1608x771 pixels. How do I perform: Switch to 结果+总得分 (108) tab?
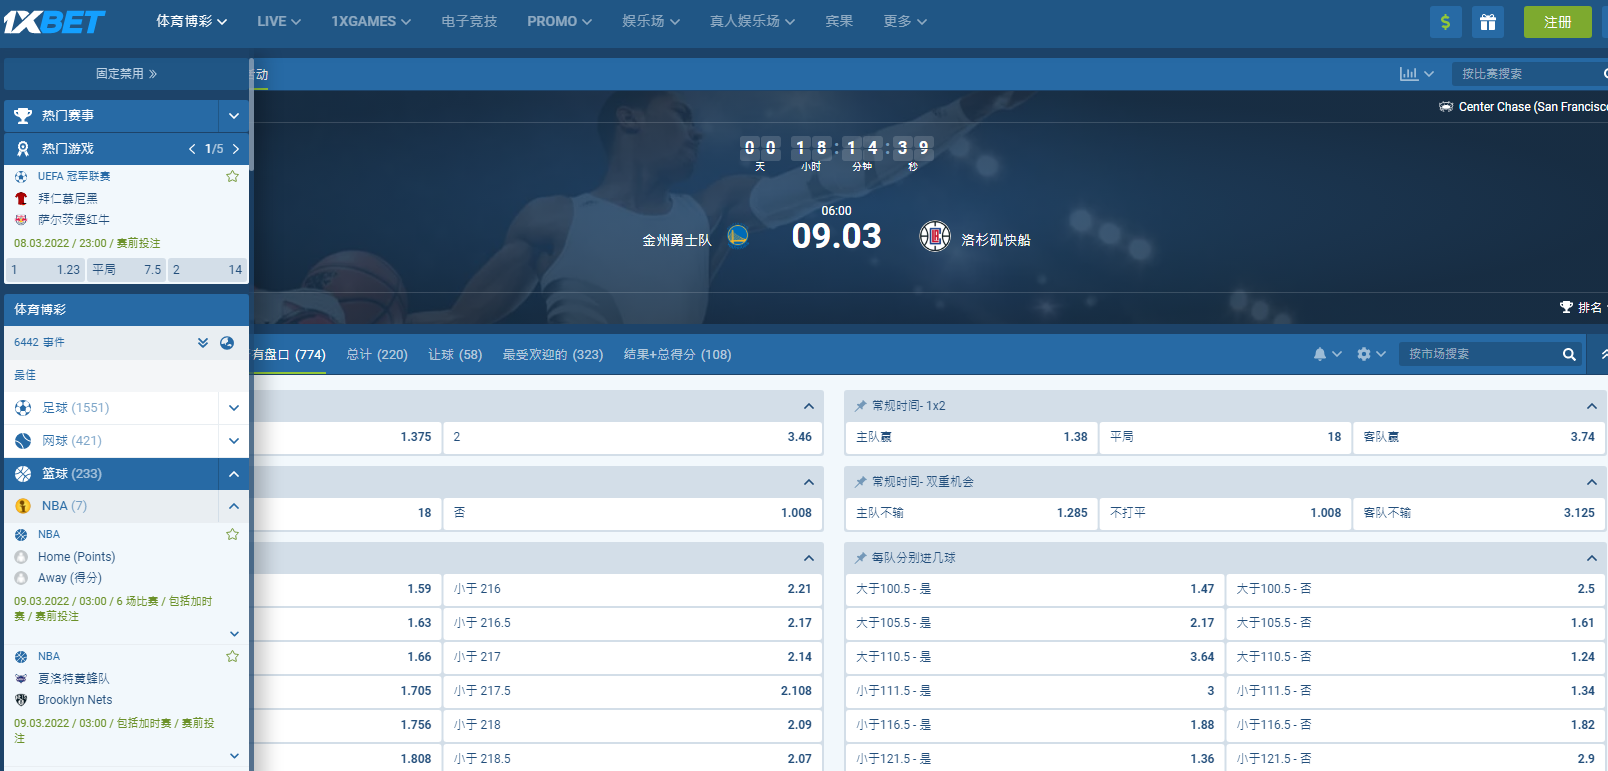[x=677, y=355]
